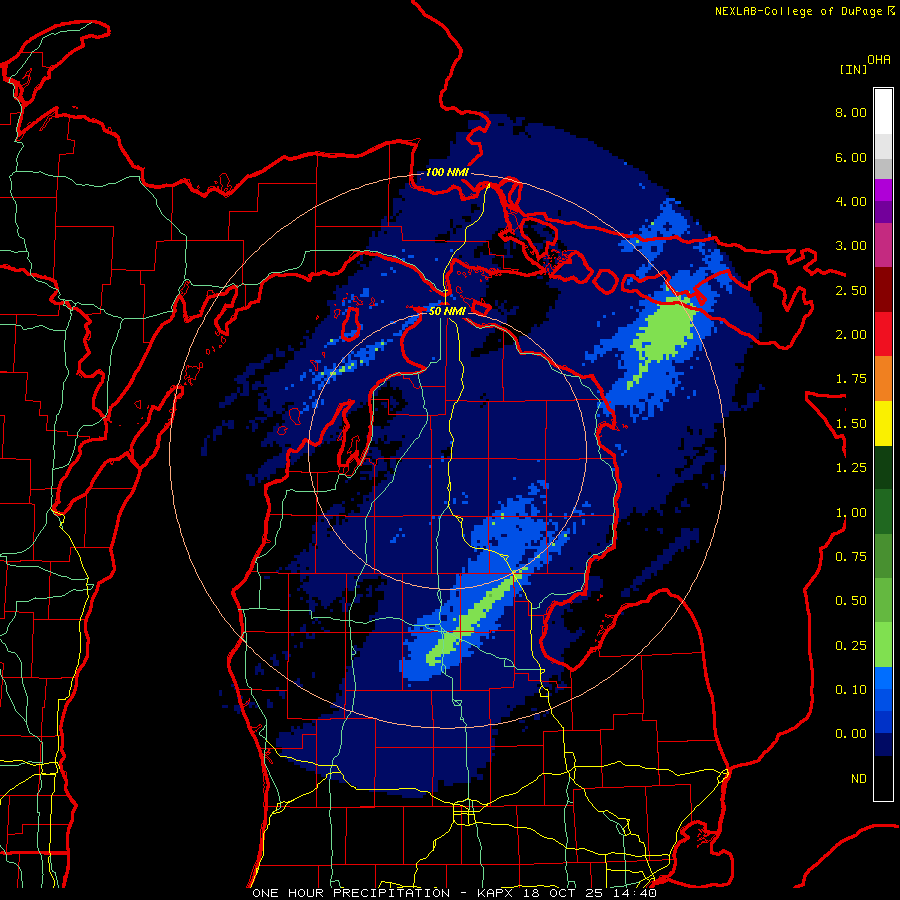Click the 50 NMI range ring label

click(447, 311)
